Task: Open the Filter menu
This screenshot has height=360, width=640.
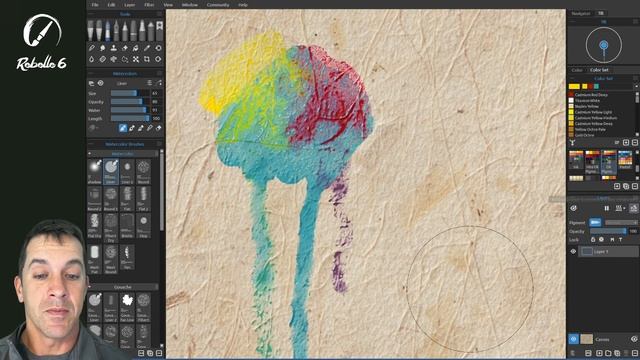Action: pos(149,5)
